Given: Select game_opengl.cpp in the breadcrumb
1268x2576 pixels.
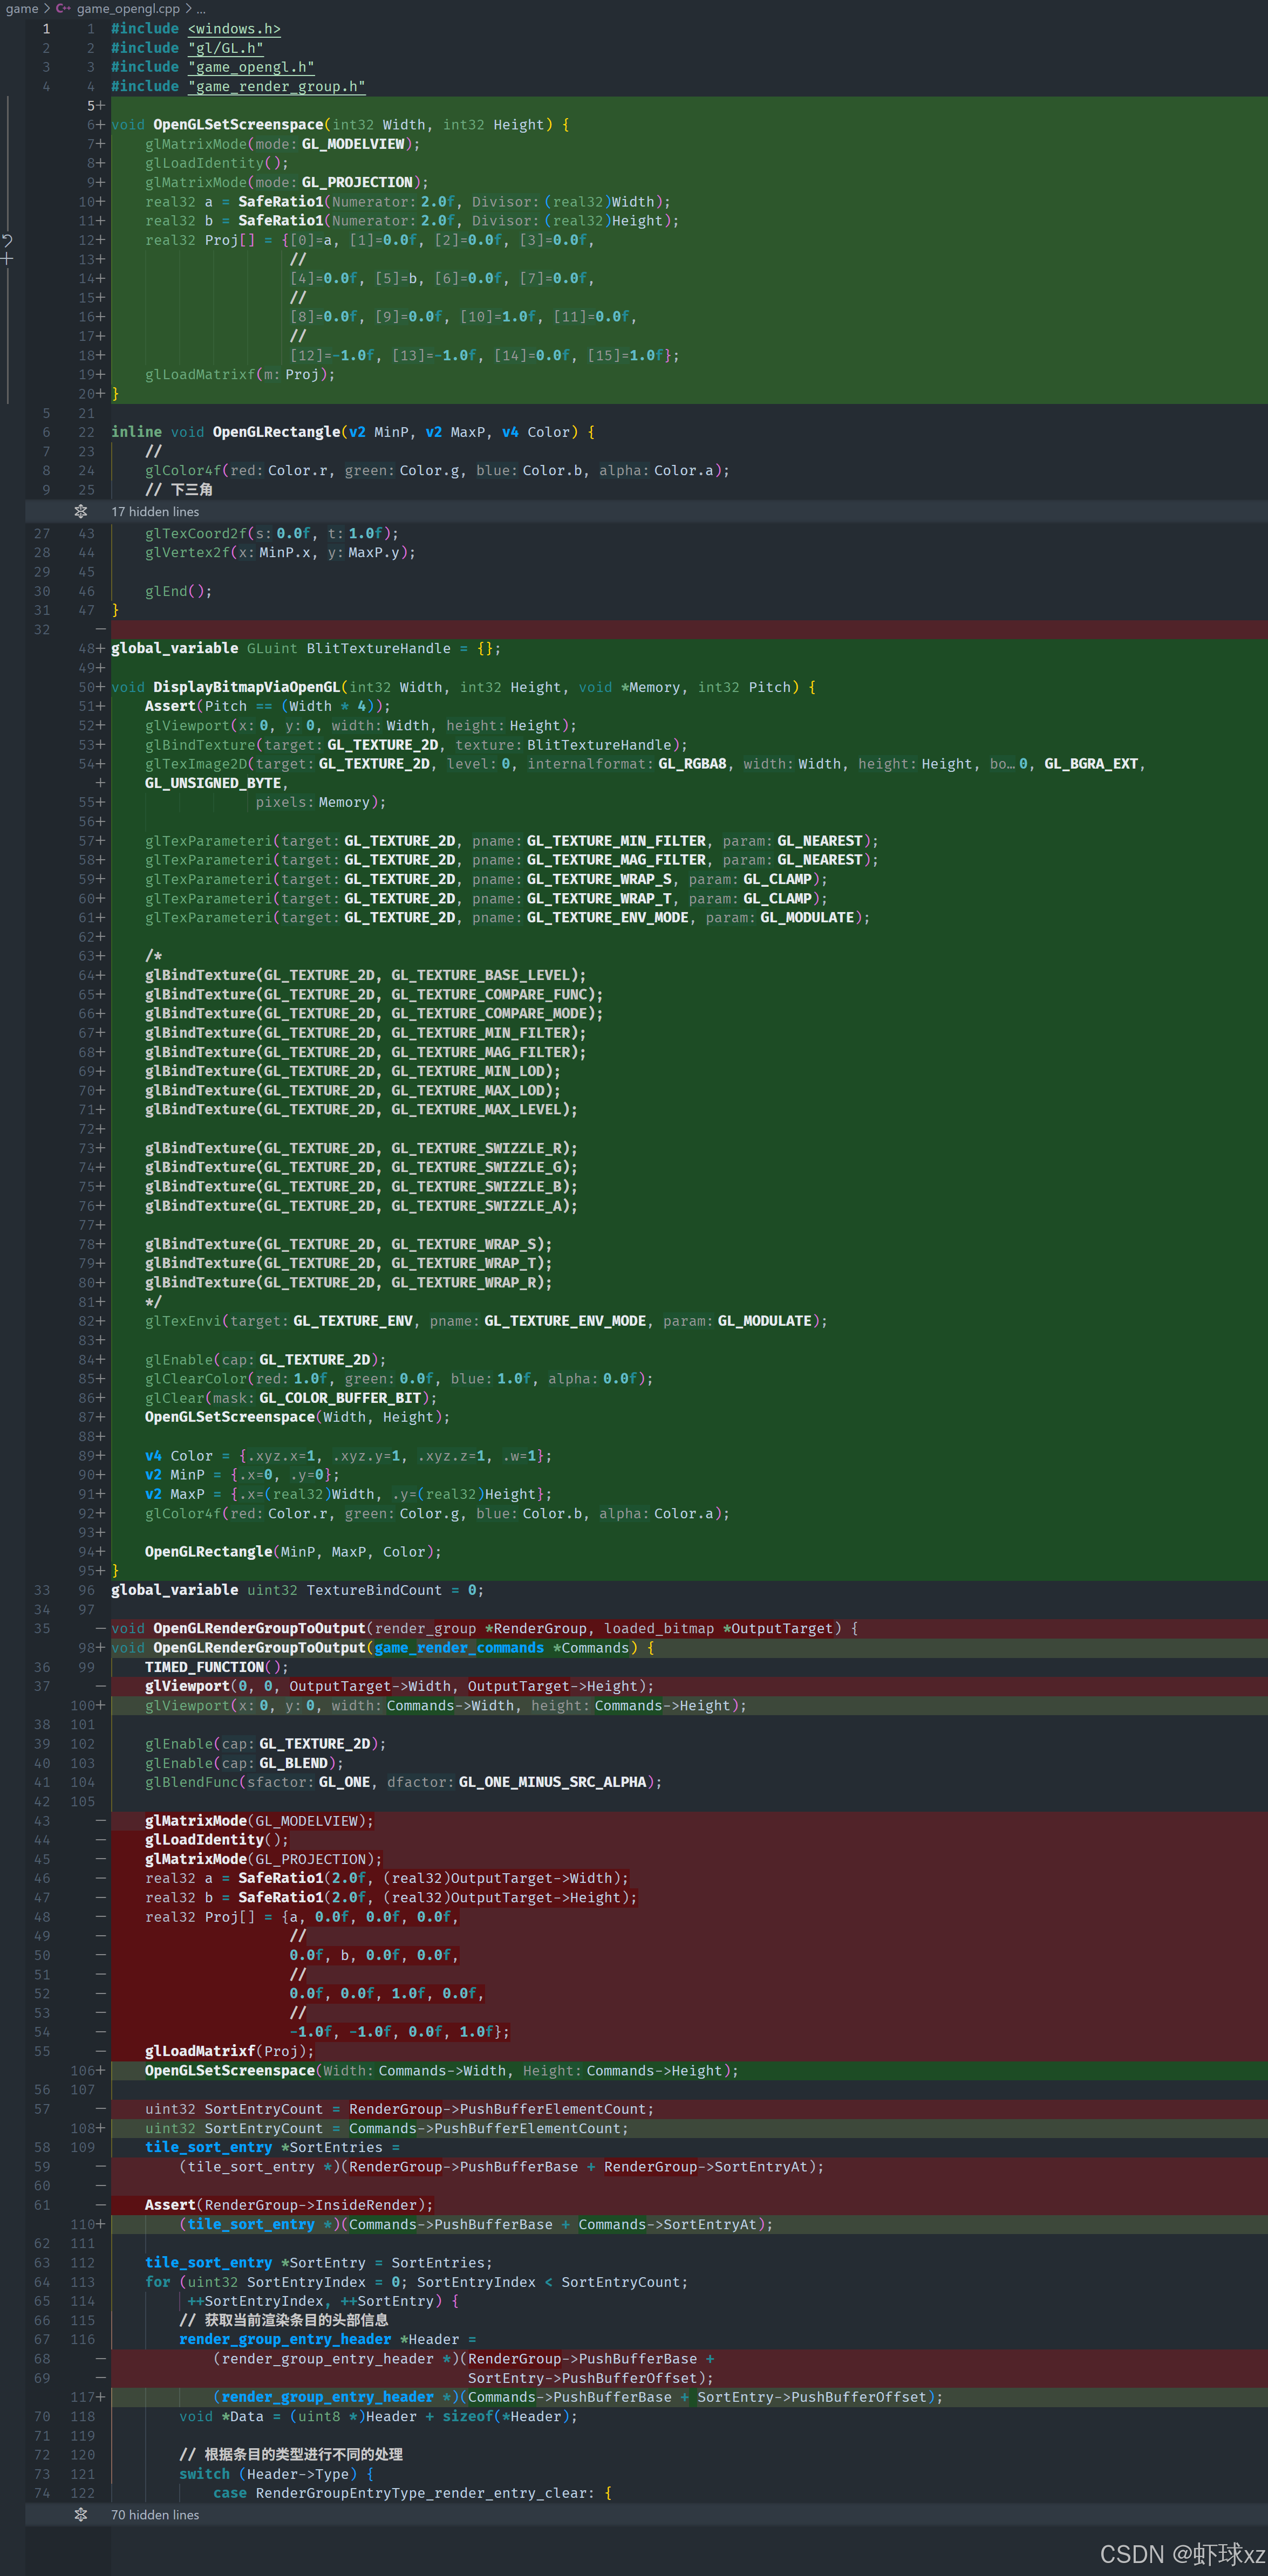Looking at the screenshot, I should (128, 8).
